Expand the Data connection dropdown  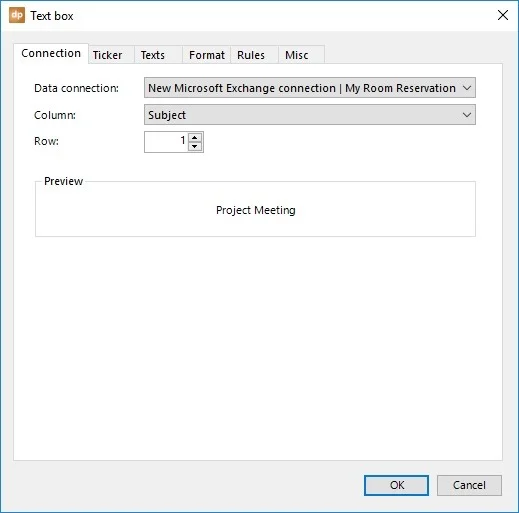pyautogui.click(x=310, y=88)
